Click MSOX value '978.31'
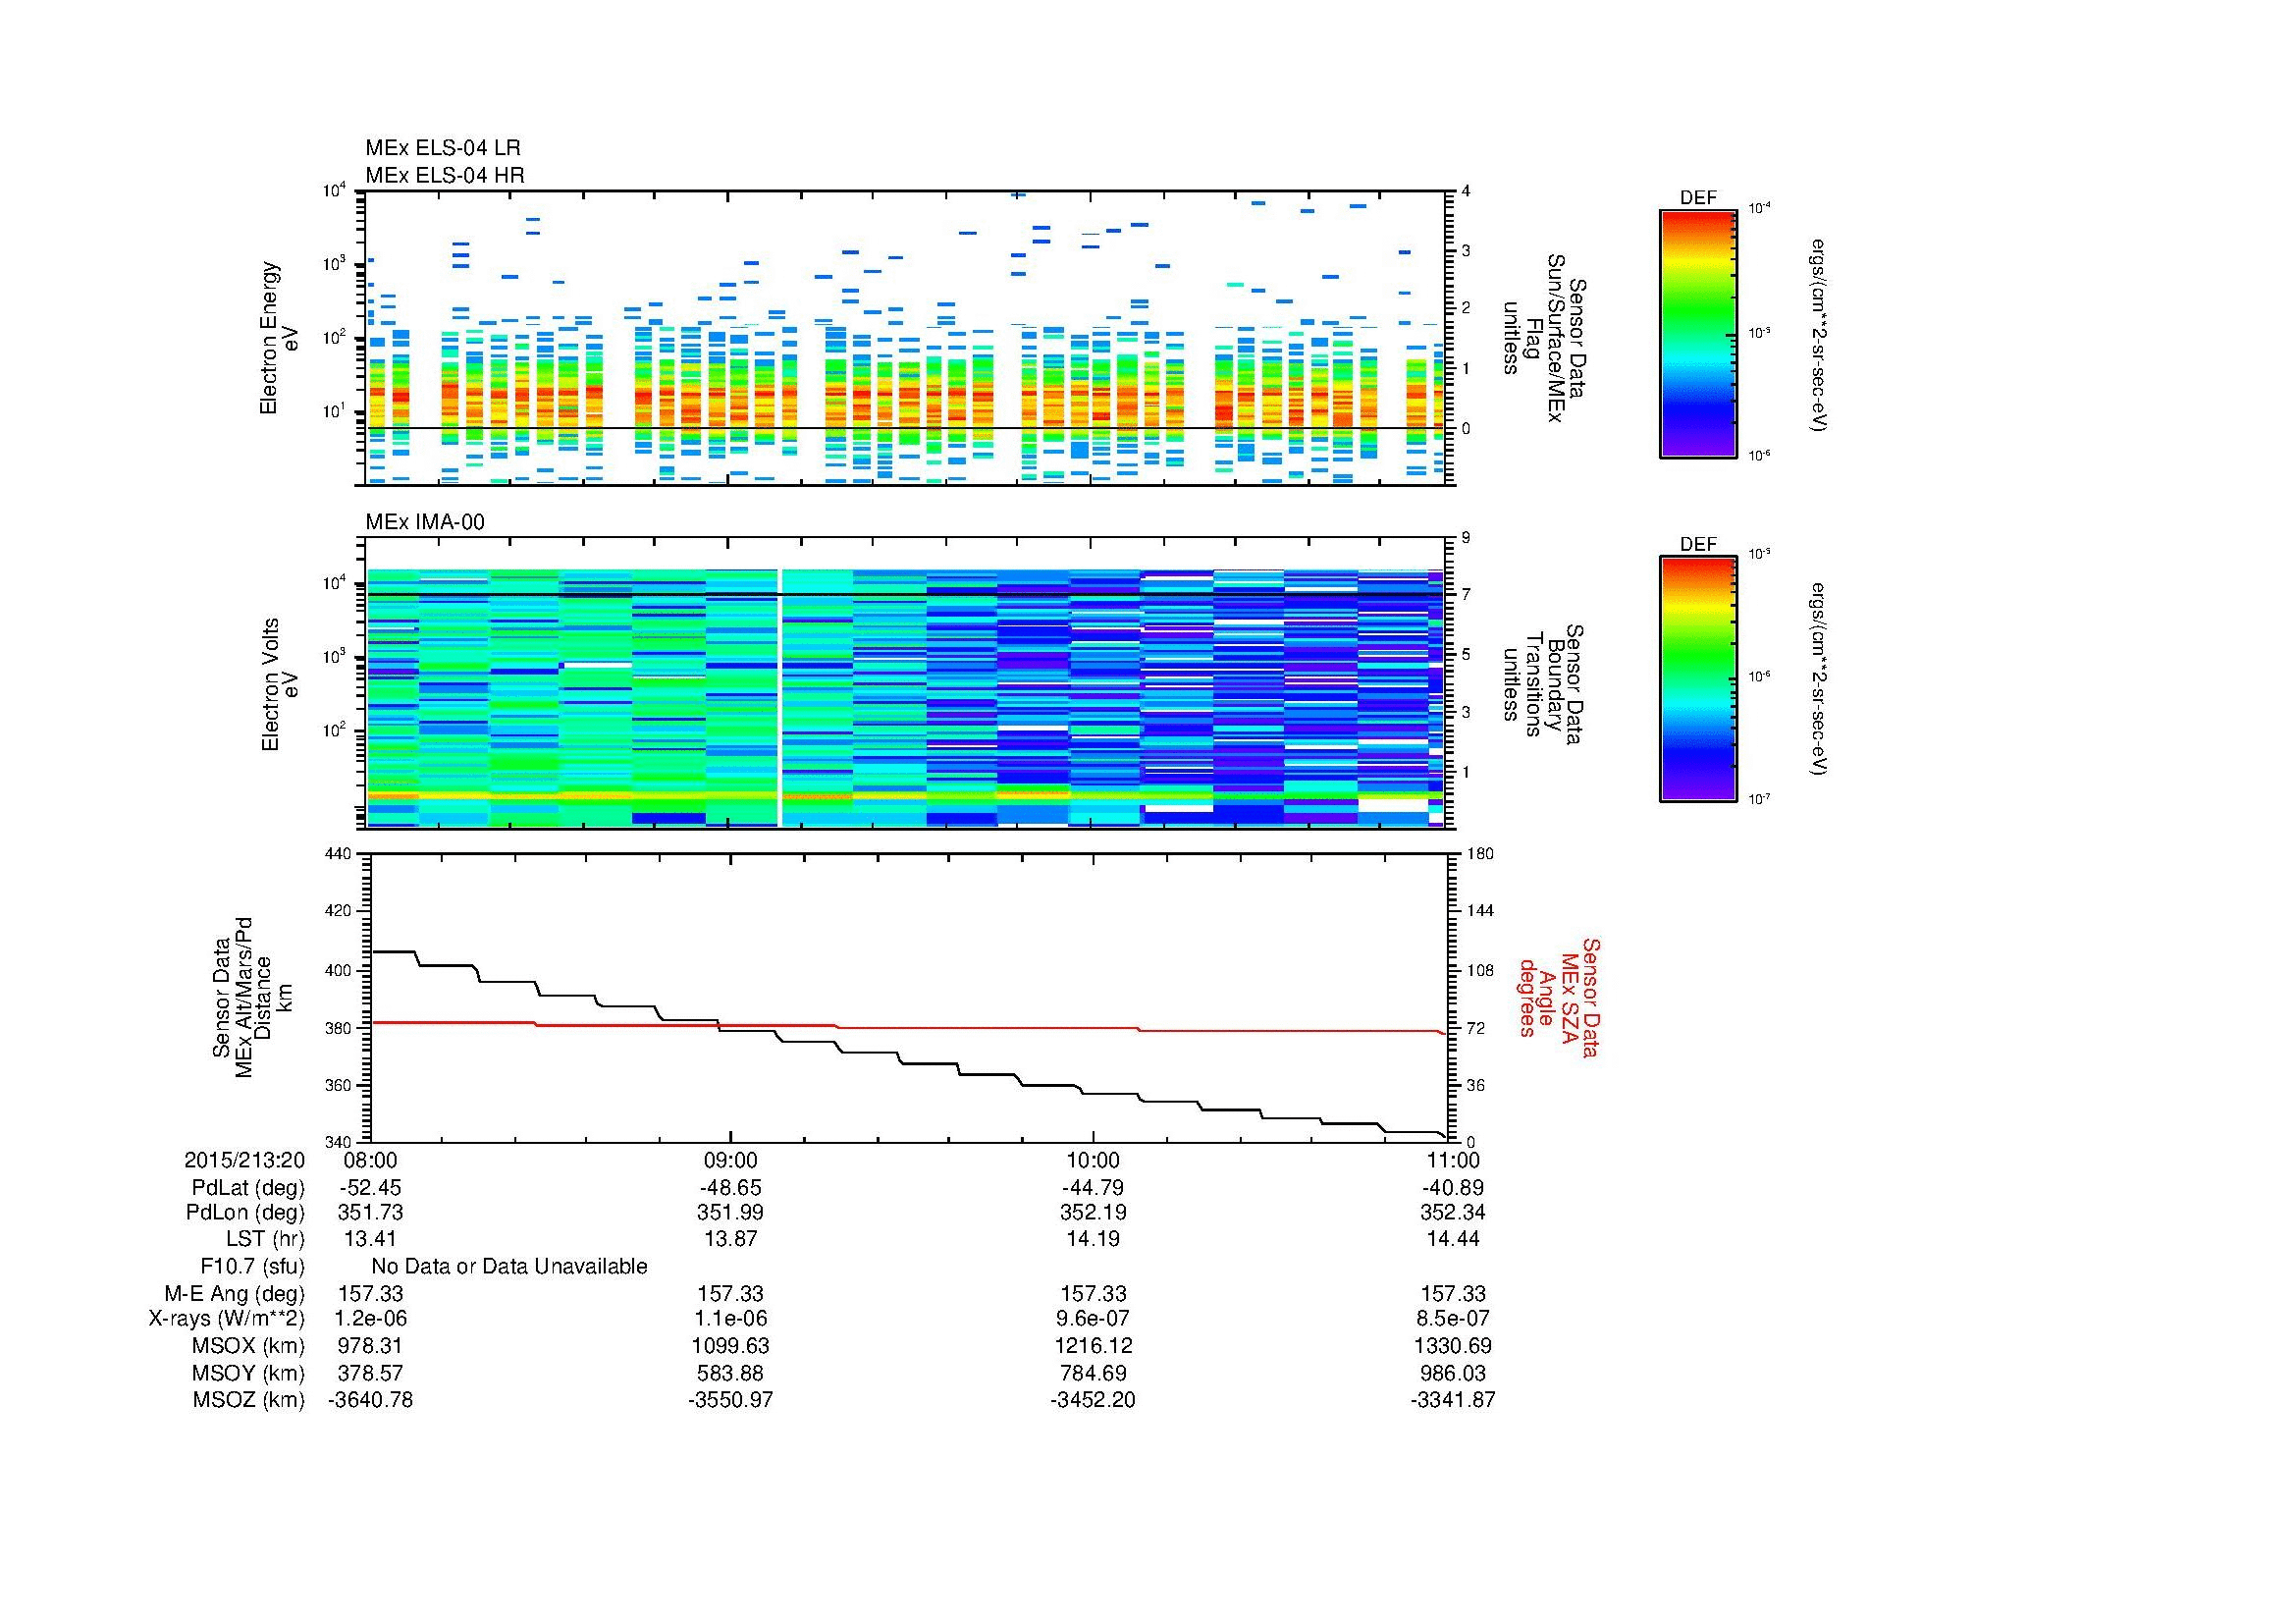2296x1623 pixels. 370,1346
